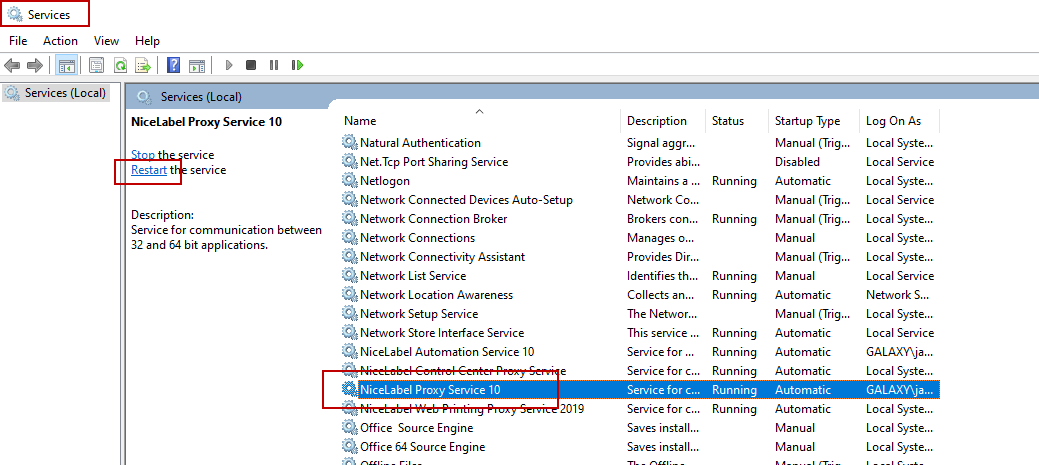Select the Net.Tcp Port Sharing Service row name
Image resolution: width=1039 pixels, height=465 pixels.
(x=433, y=162)
